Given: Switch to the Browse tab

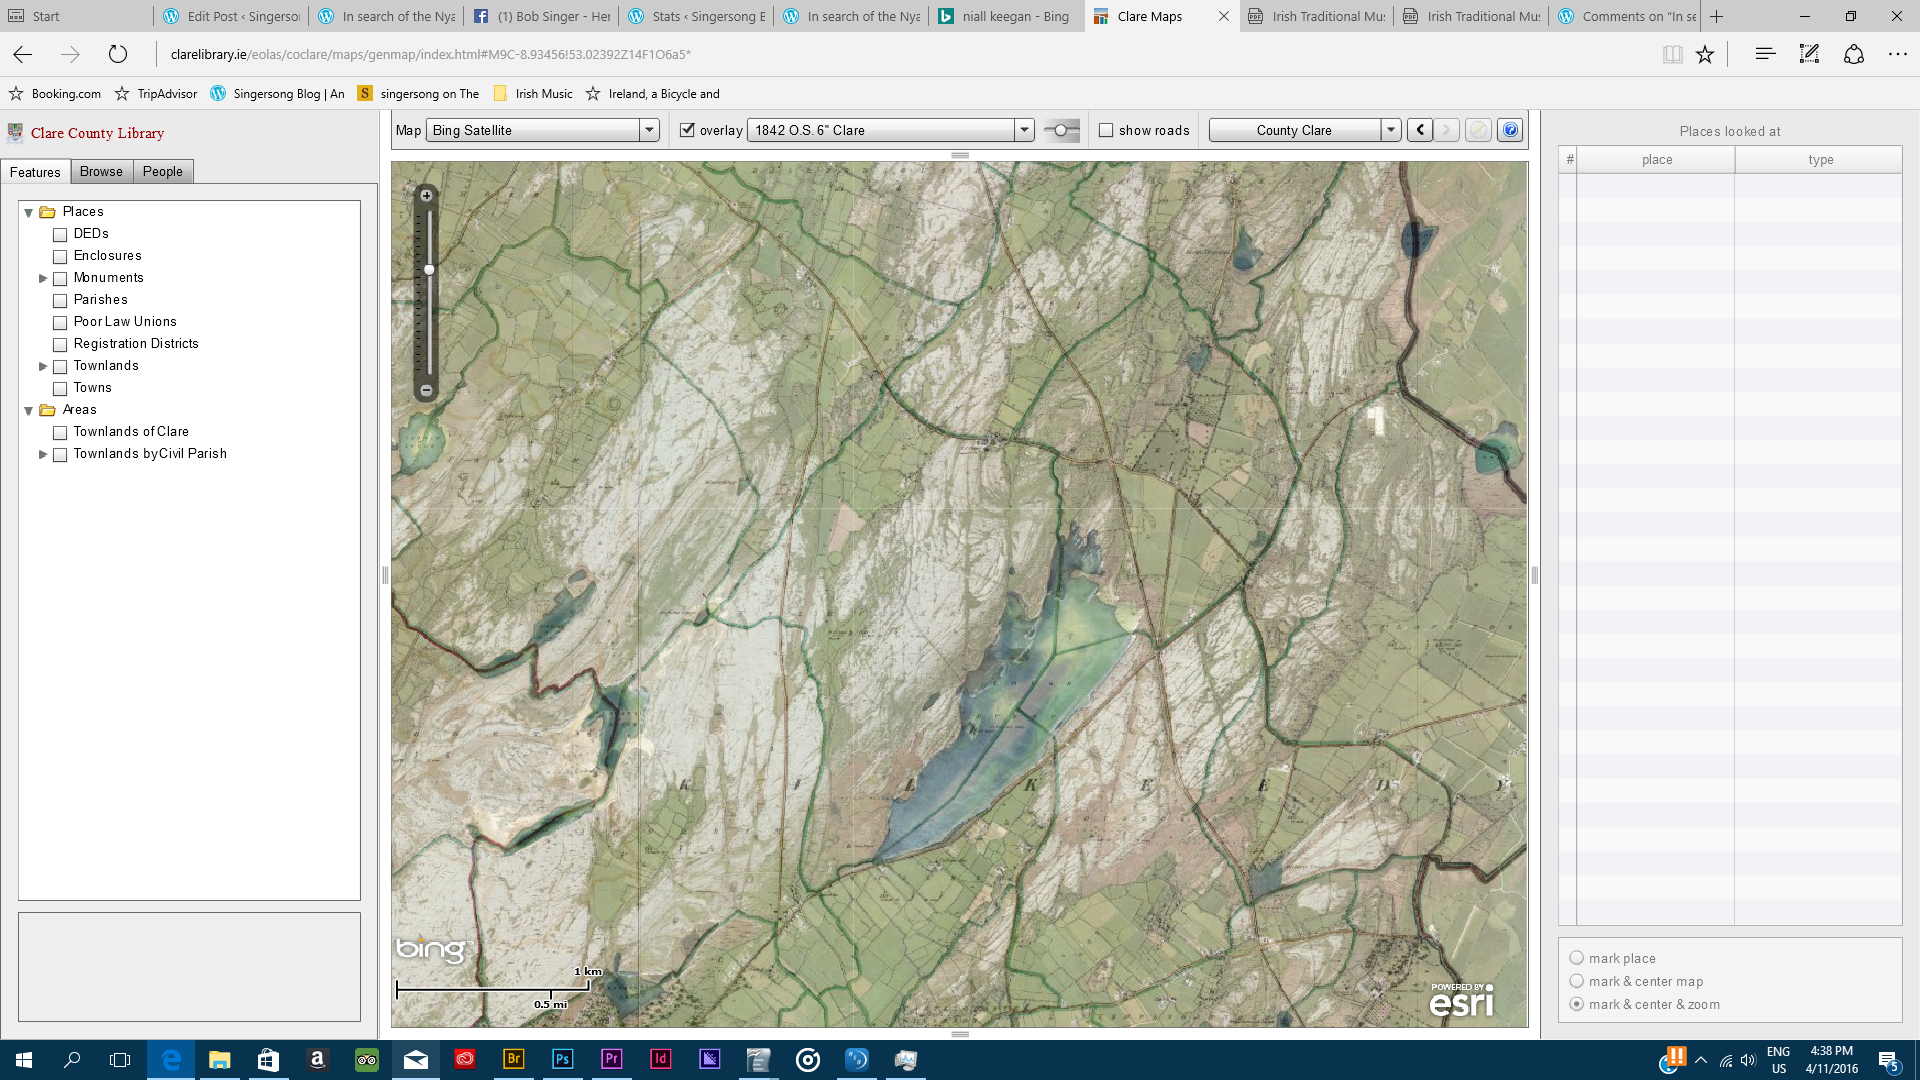Looking at the screenshot, I should tap(101, 172).
